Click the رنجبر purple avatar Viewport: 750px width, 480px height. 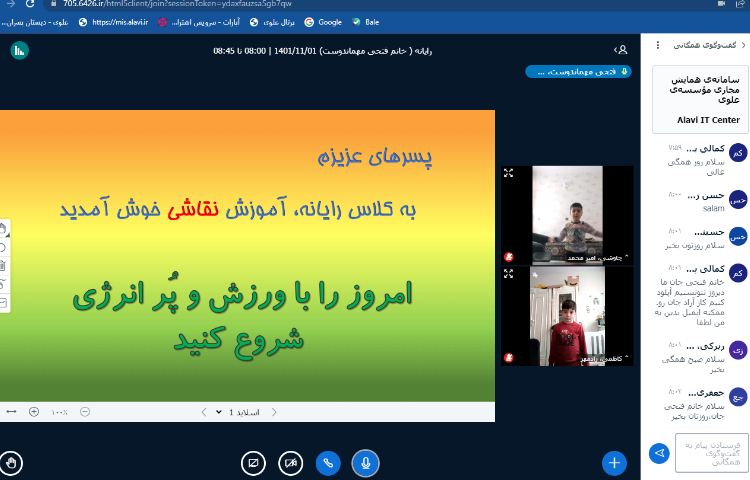[x=738, y=350]
